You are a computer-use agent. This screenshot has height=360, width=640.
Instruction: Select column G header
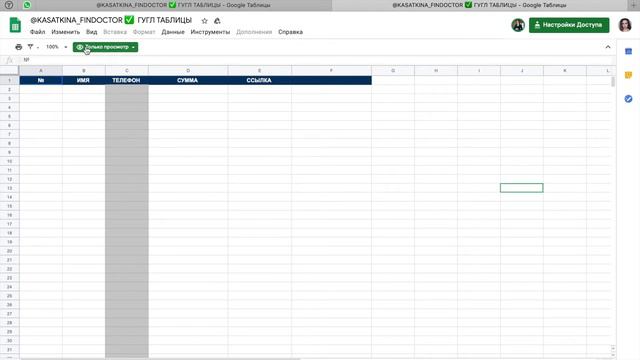pos(393,71)
